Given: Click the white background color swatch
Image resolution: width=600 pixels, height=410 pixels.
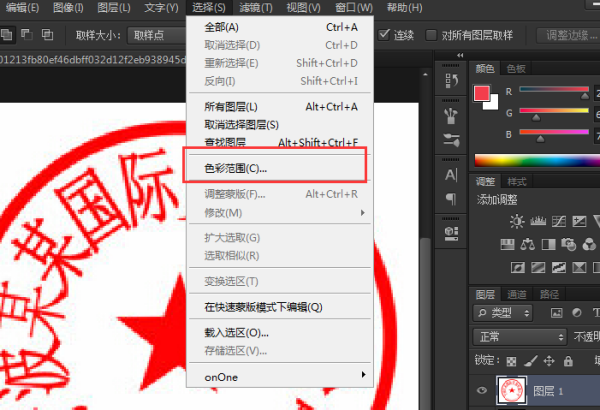Looking at the screenshot, I should (x=493, y=103).
